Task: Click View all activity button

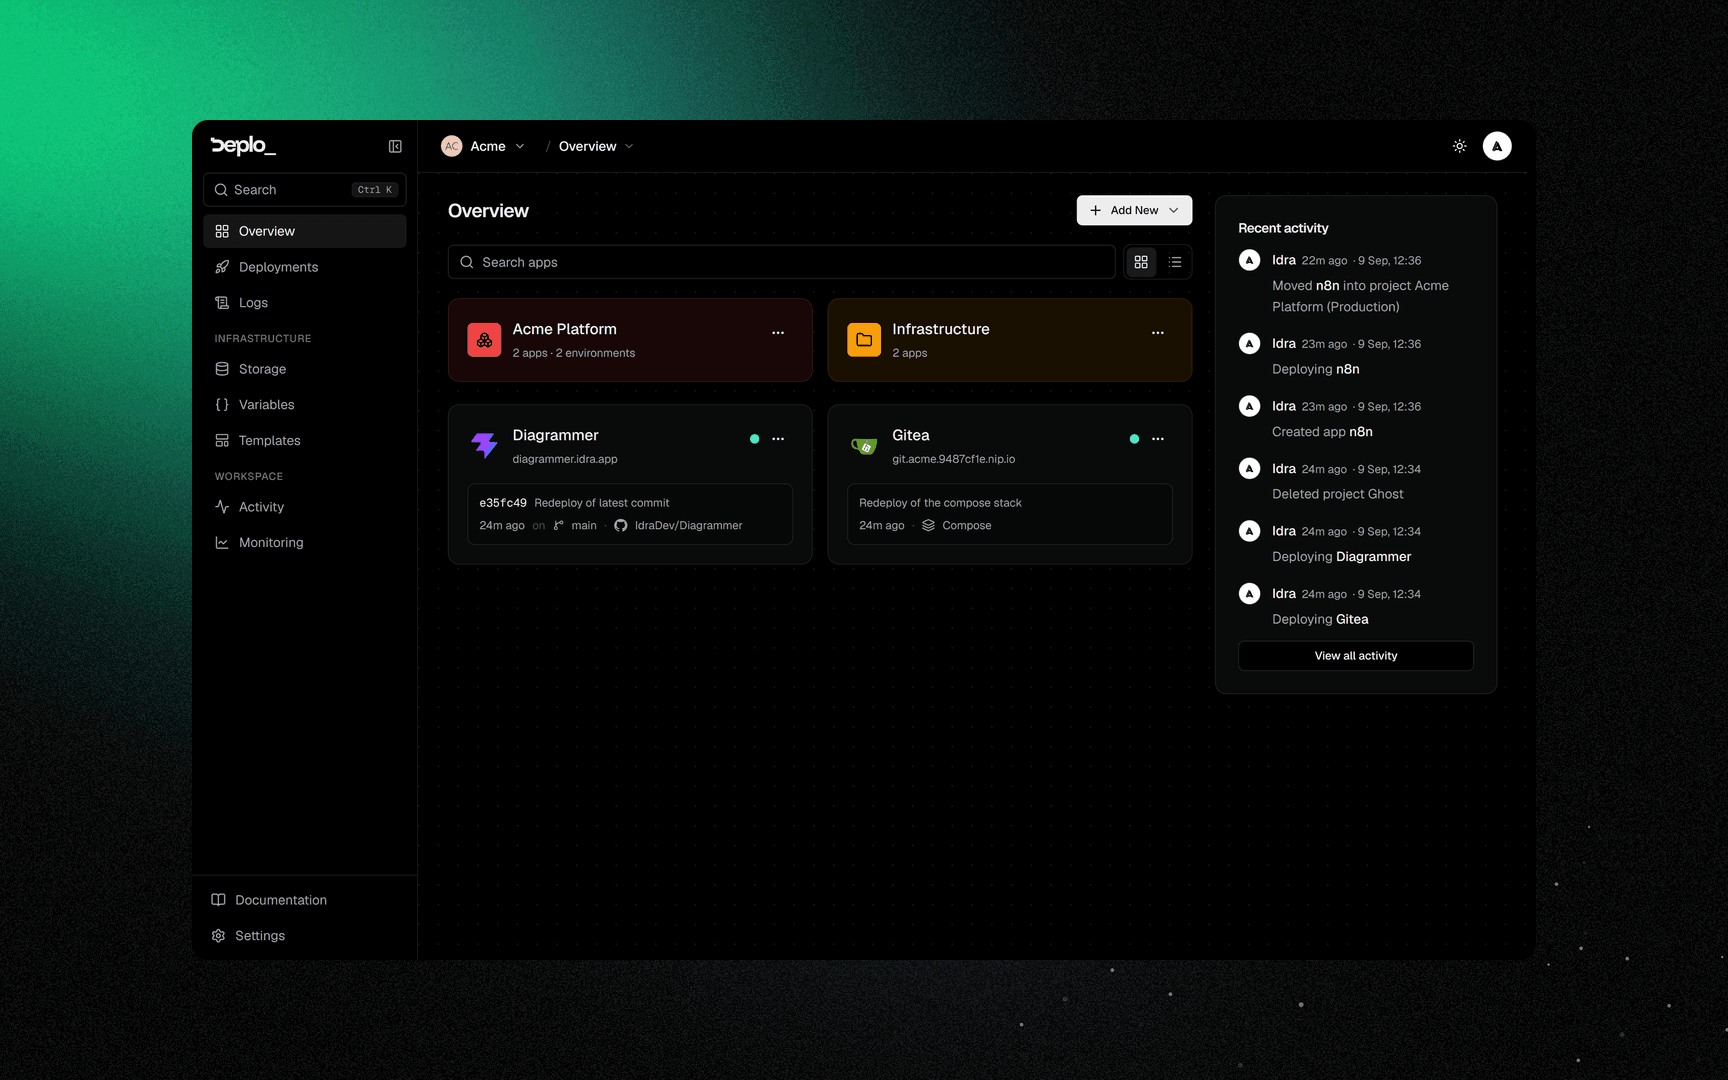Action: (1356, 656)
